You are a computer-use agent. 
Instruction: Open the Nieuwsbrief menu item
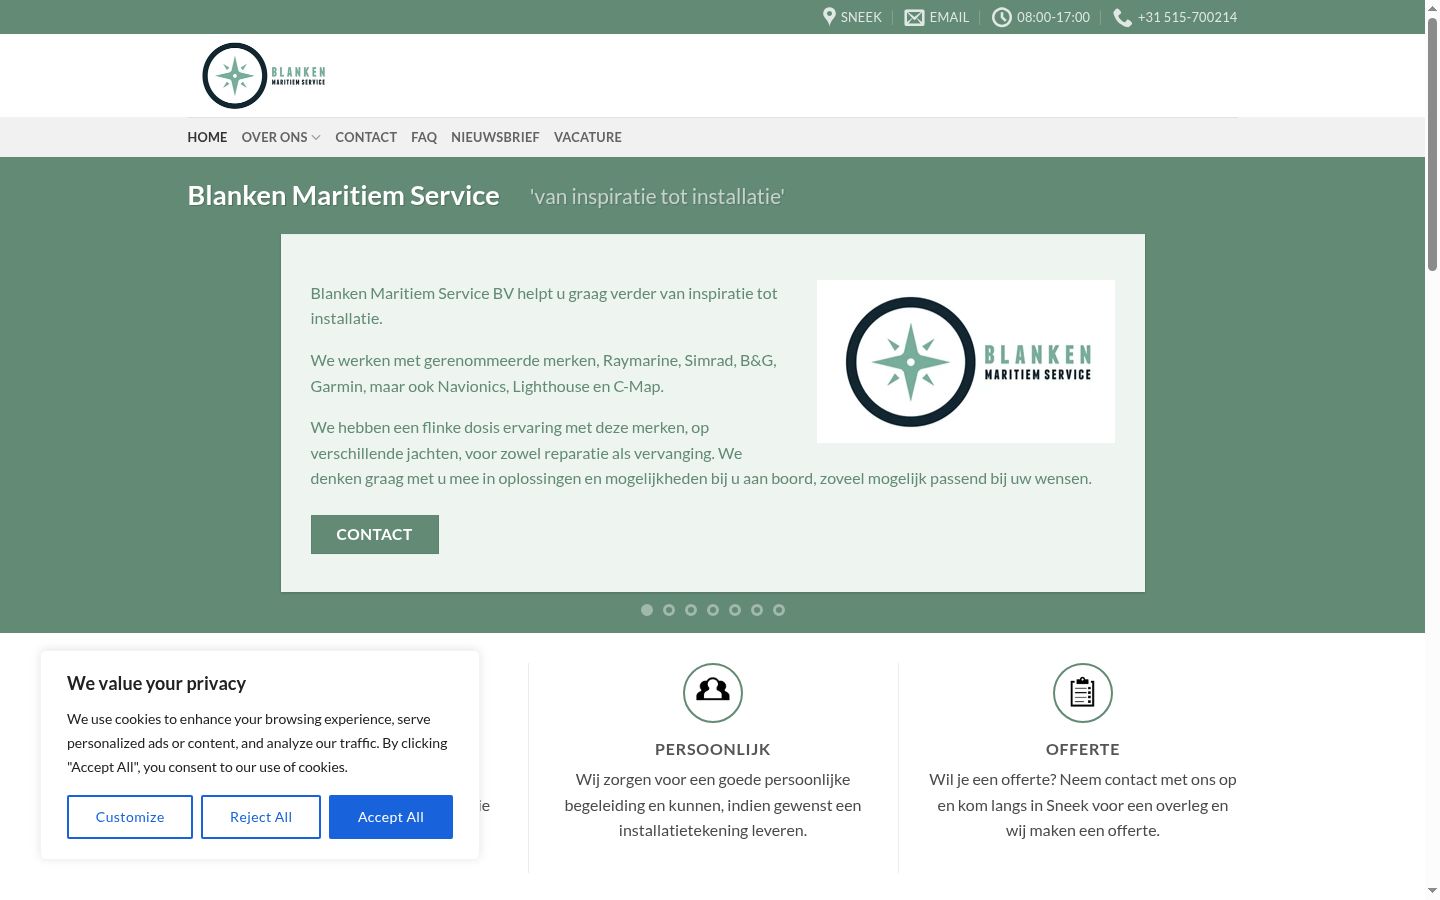pos(495,137)
